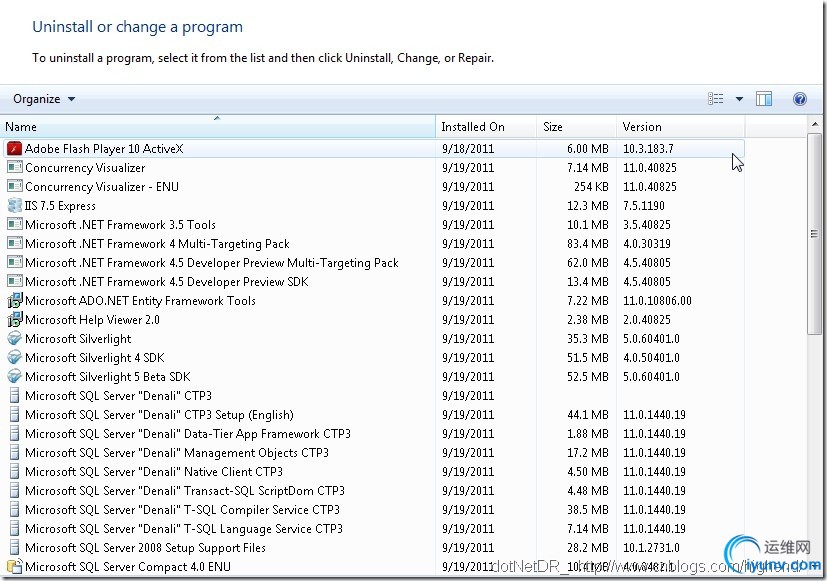Sort by the Size column header

[576, 127]
